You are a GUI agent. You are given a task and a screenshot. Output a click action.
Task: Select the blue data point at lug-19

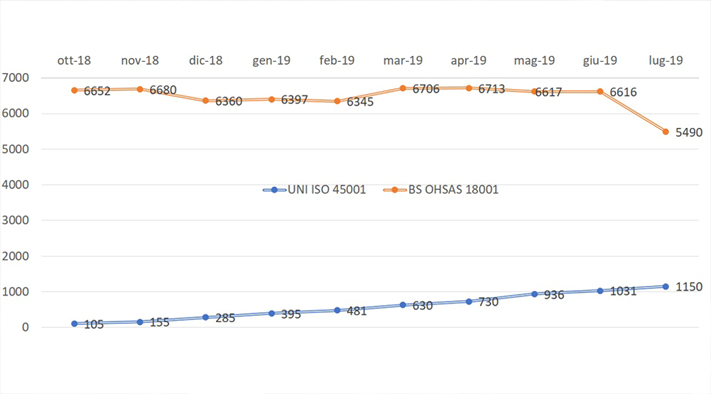(666, 287)
